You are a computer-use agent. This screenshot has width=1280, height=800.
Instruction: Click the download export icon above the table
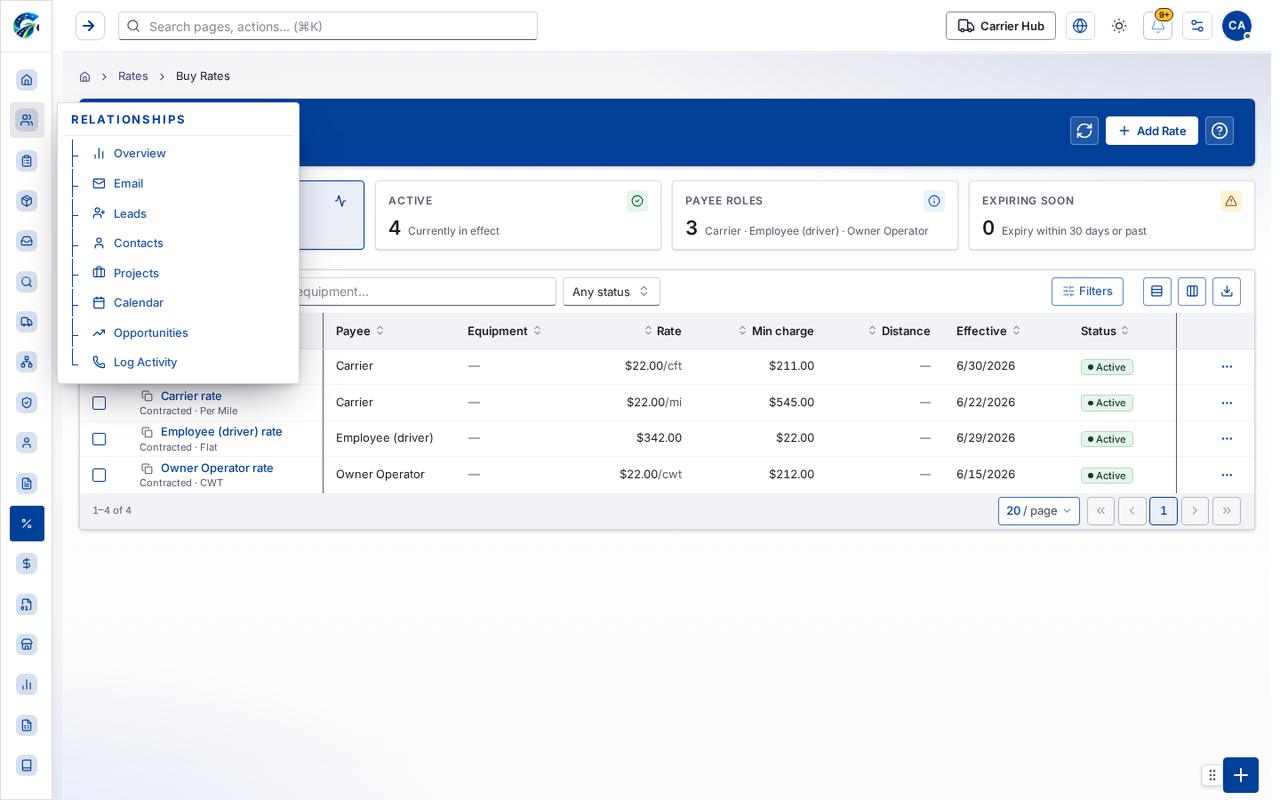coord(1226,291)
